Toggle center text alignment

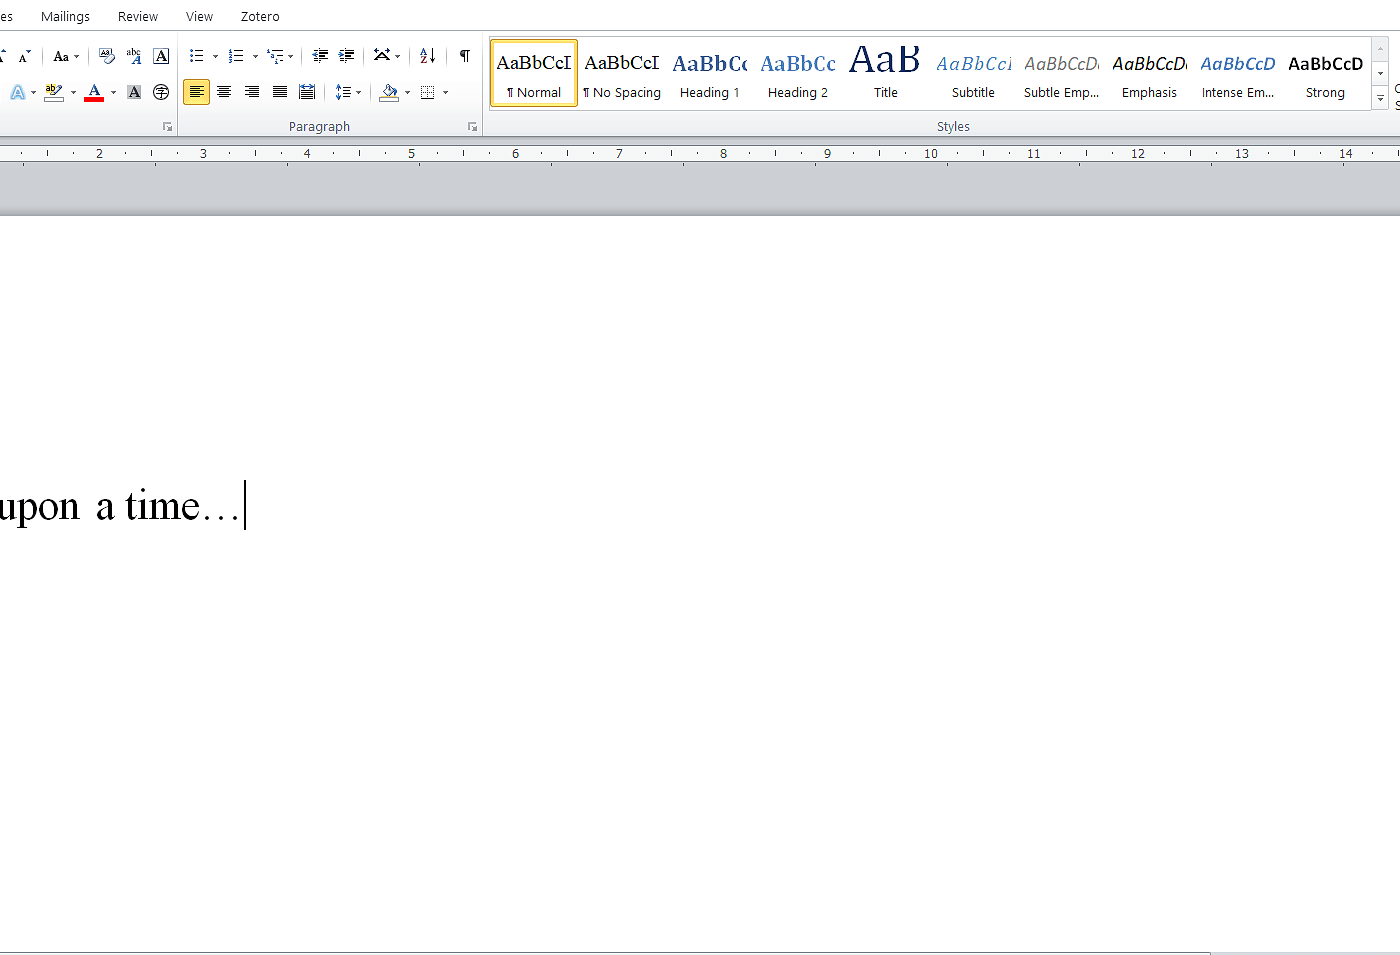(224, 92)
